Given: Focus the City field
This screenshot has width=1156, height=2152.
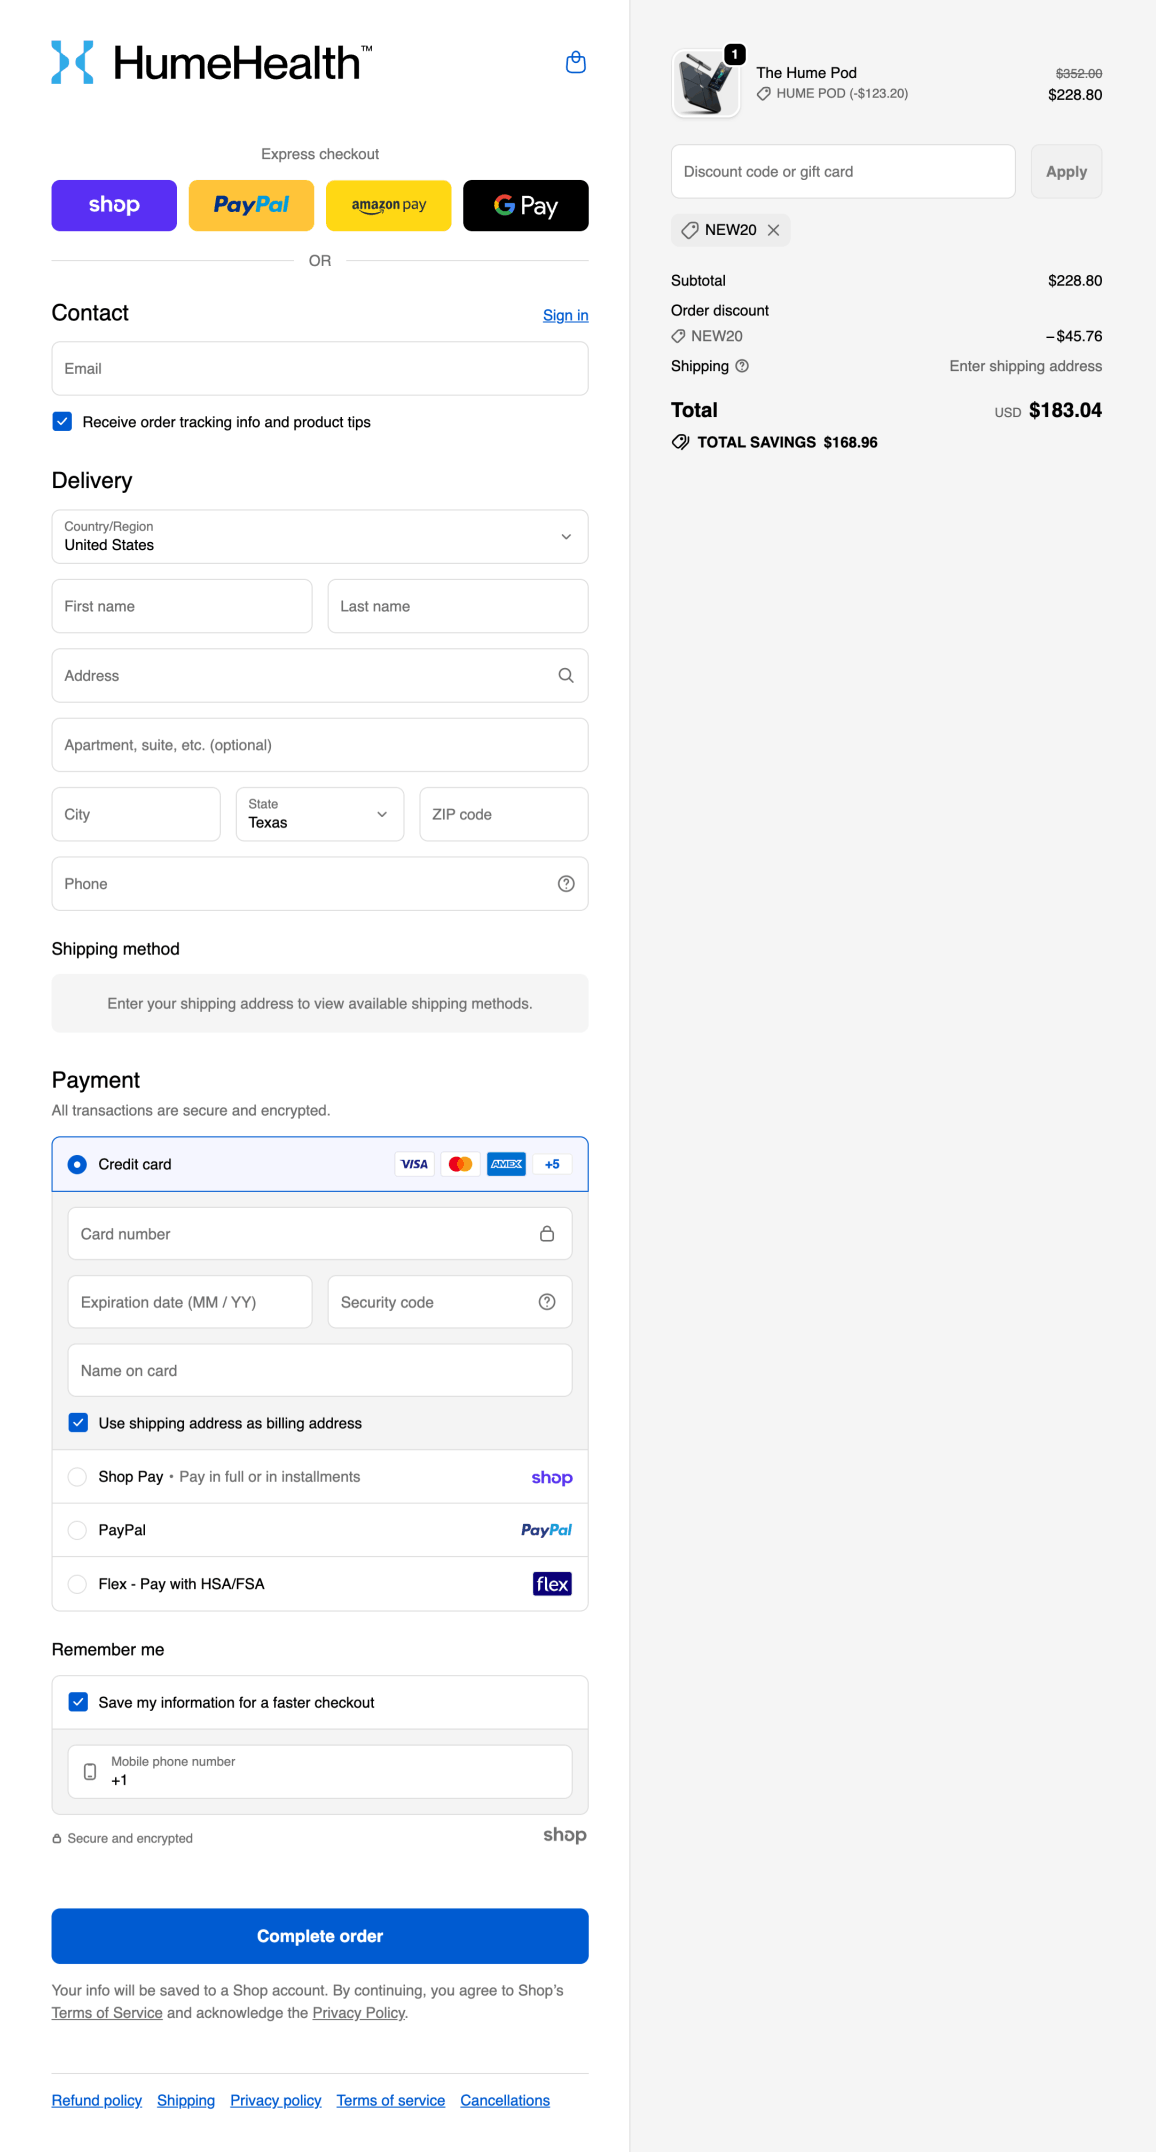Looking at the screenshot, I should click(136, 814).
